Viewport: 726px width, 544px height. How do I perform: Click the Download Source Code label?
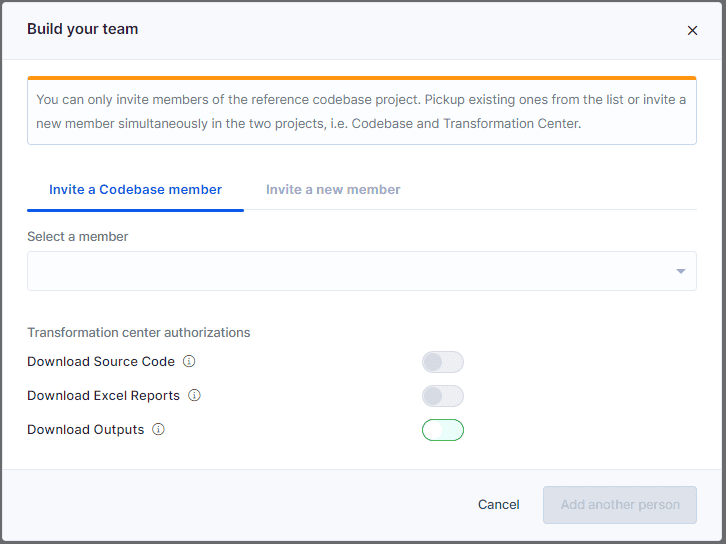tap(101, 362)
